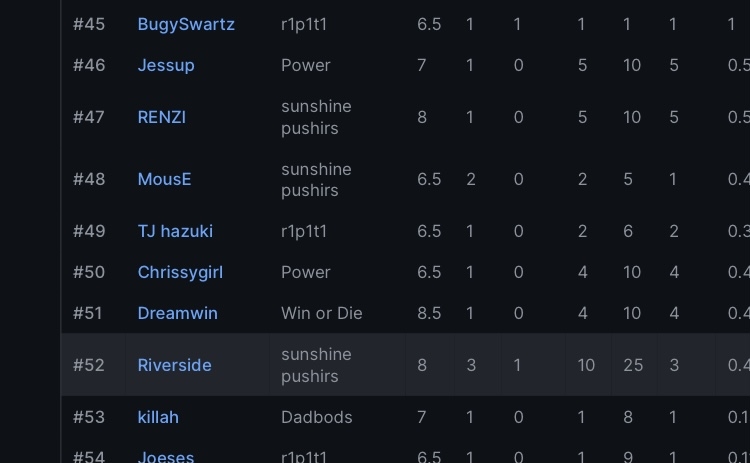The image size is (750, 463).
Task: Open MousE player profile
Action: tap(164, 179)
